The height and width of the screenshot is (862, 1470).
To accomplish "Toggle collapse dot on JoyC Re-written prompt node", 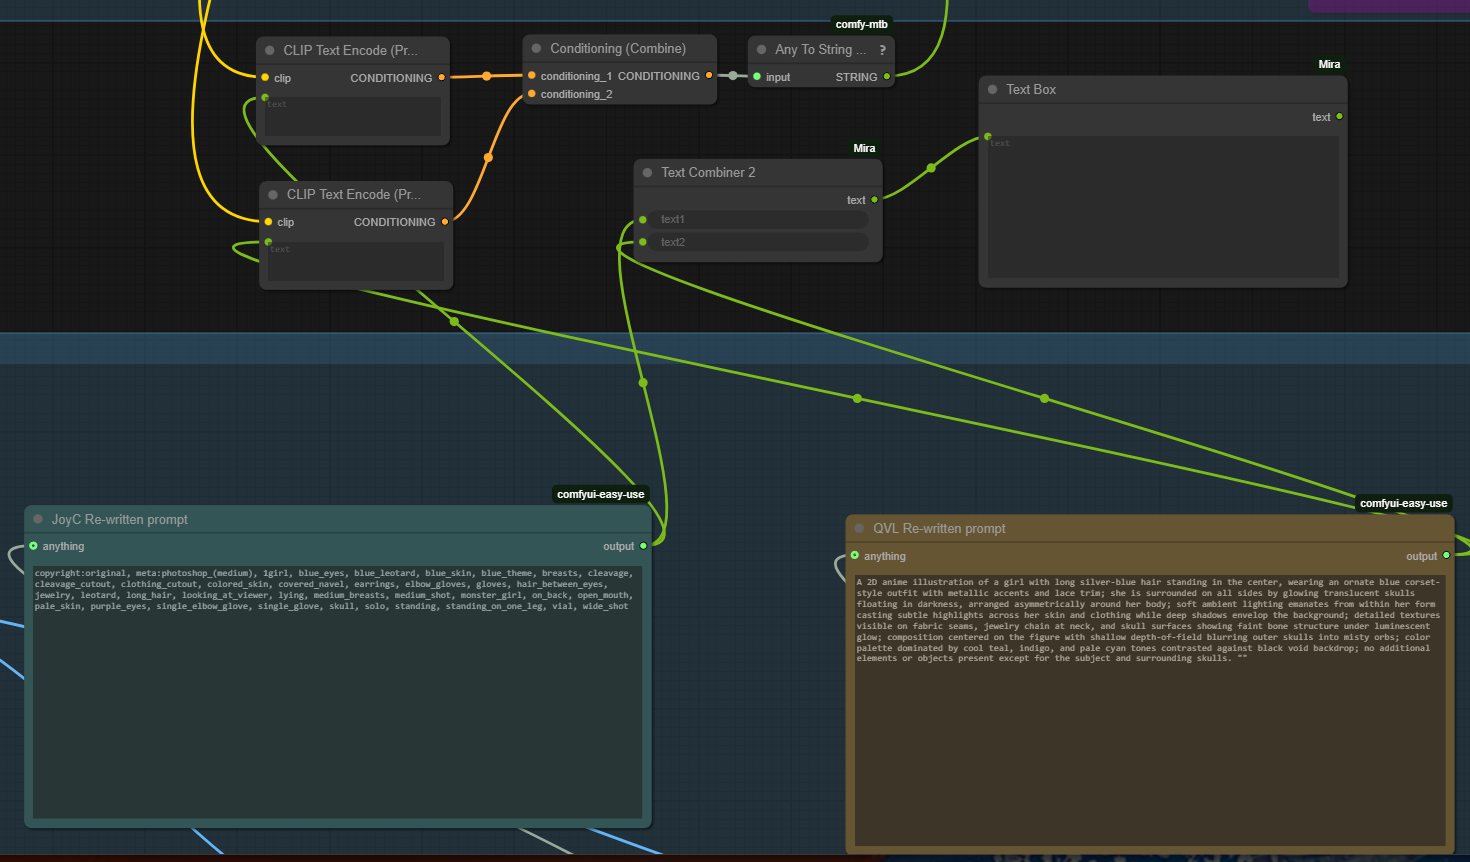I will pyautogui.click(x=39, y=519).
